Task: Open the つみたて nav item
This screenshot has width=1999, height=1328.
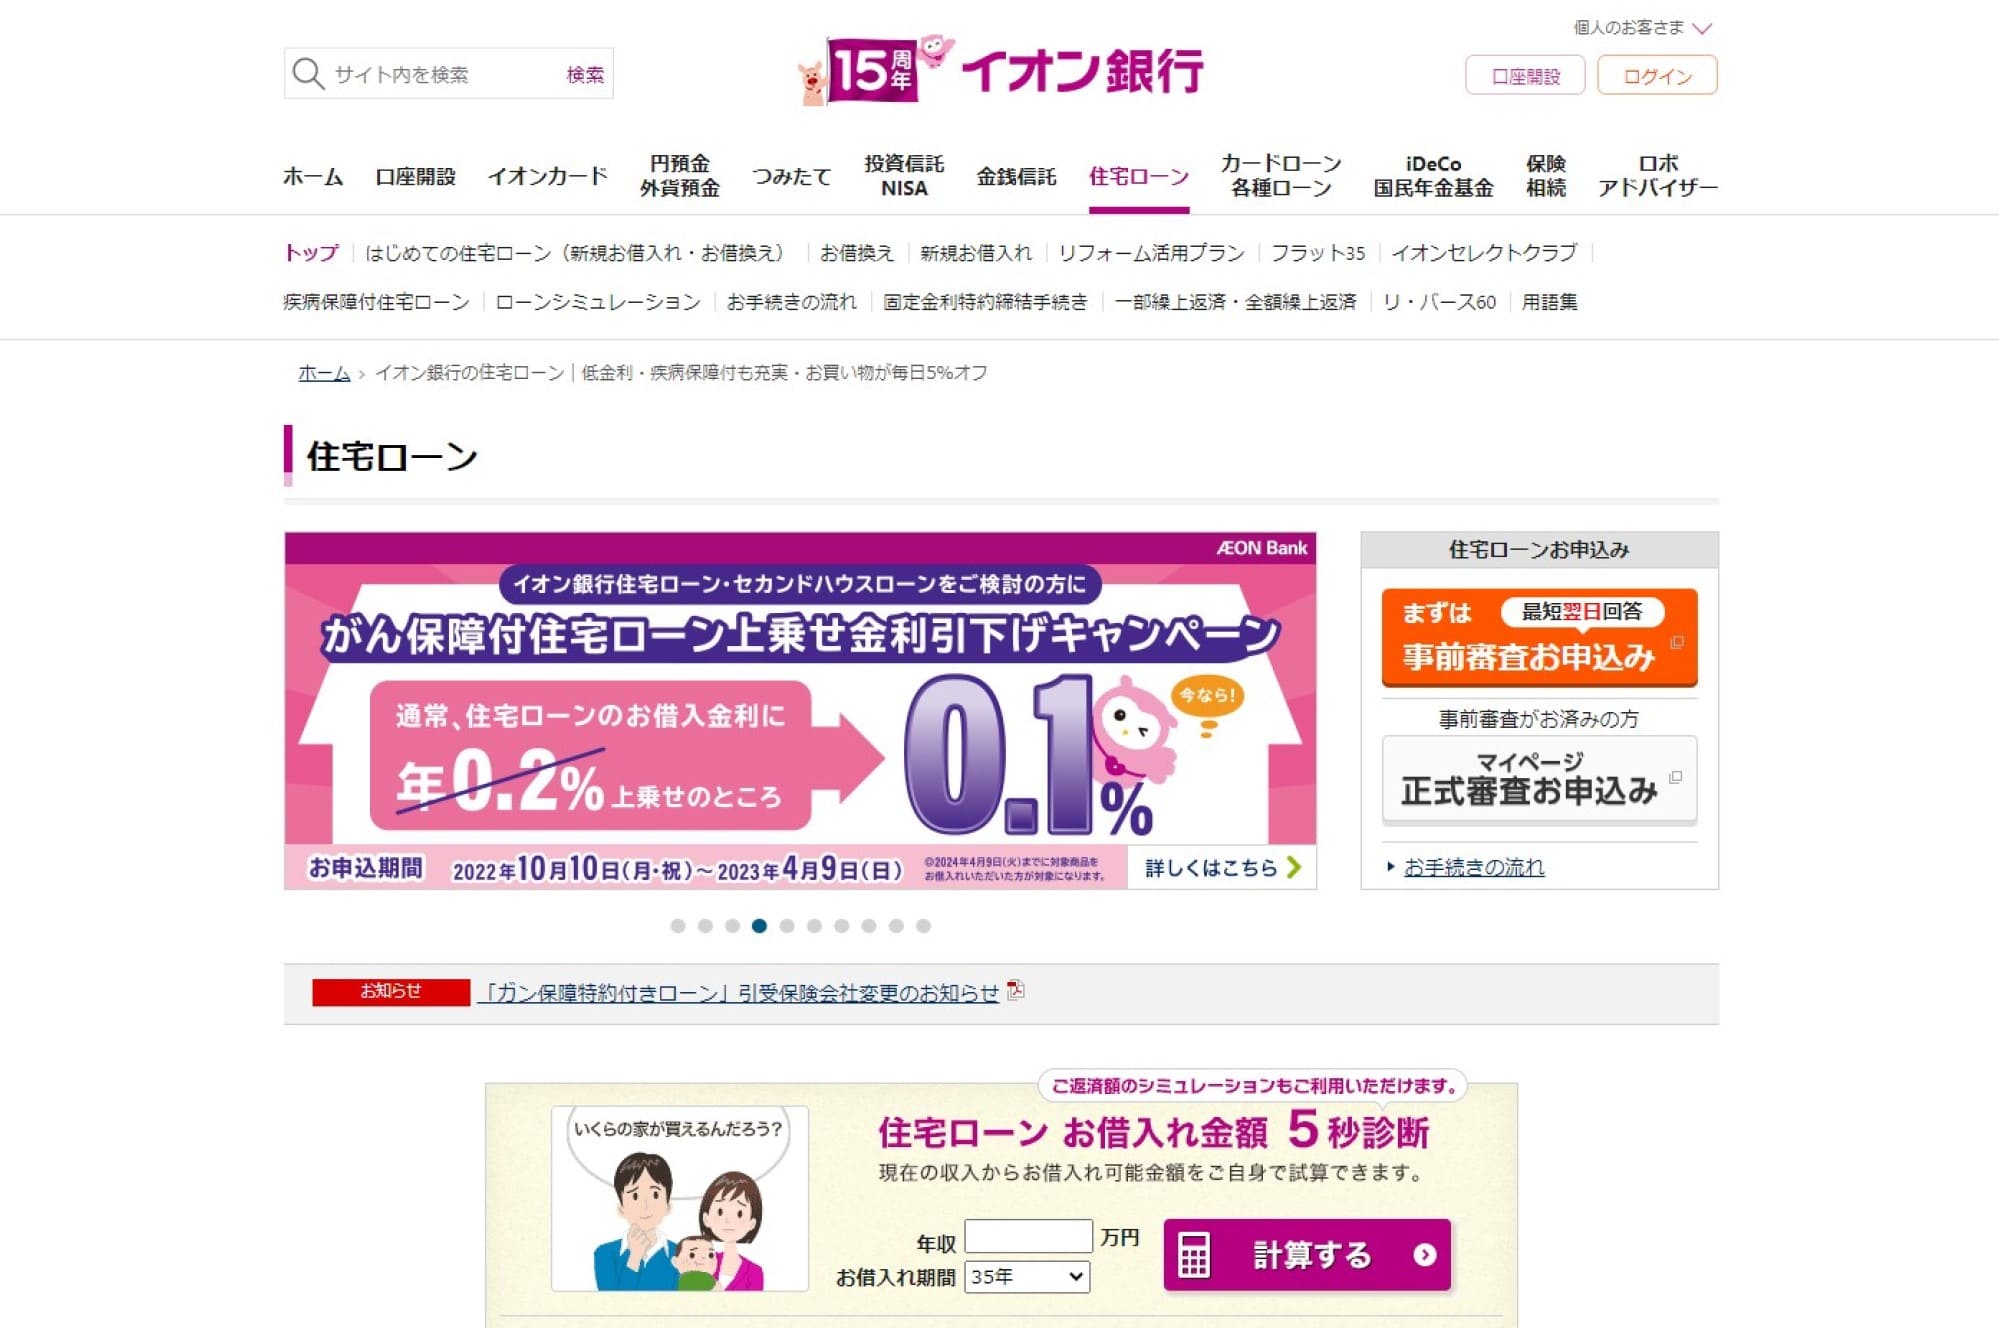Action: tap(792, 176)
